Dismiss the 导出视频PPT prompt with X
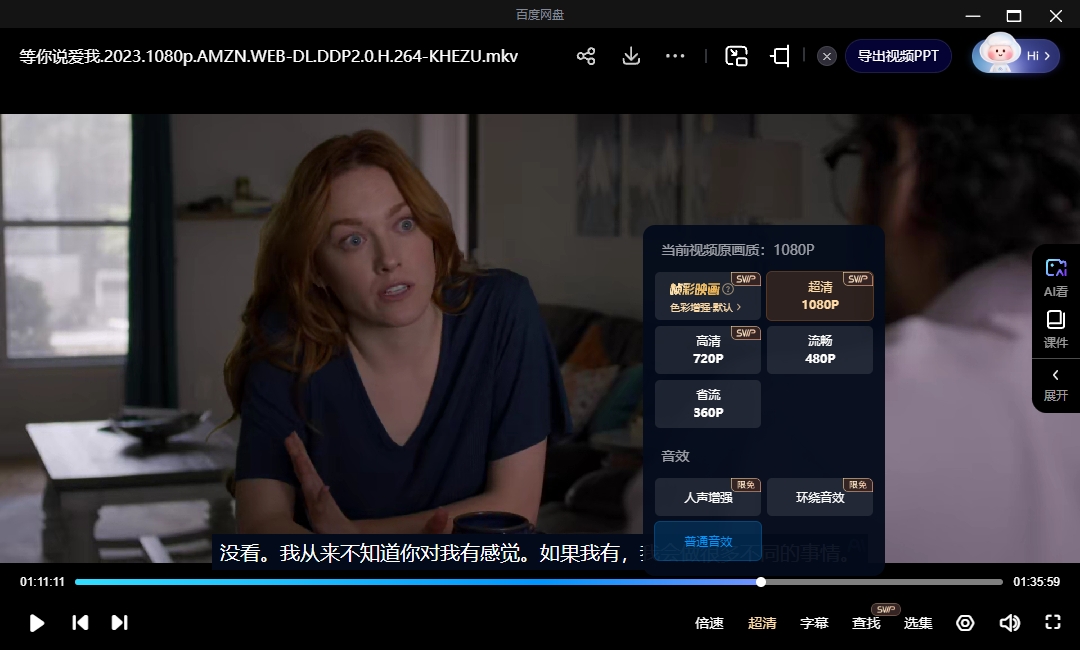Screen dimensions: 1080x650 [x=826, y=56]
